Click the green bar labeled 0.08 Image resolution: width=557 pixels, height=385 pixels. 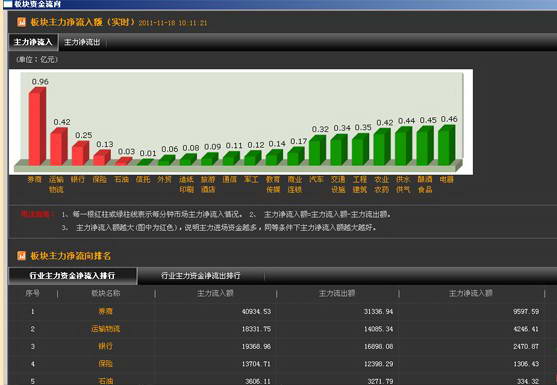188,159
